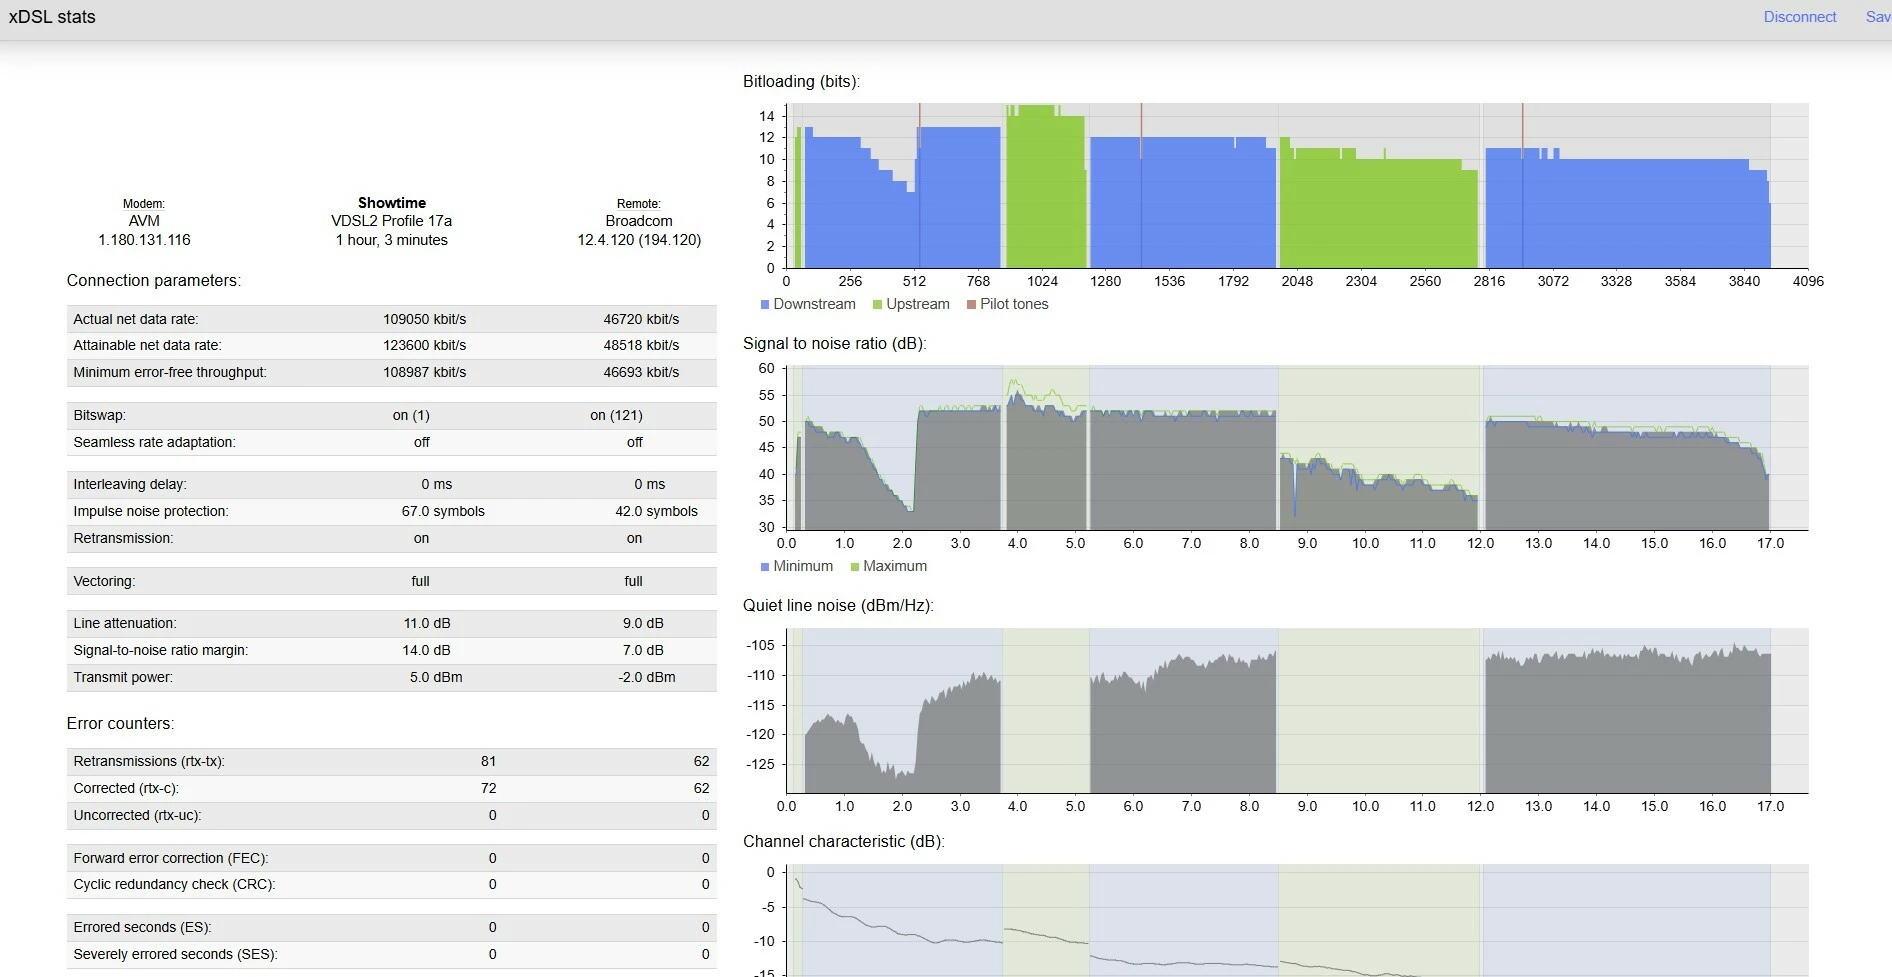Click the Vectoring row label
This screenshot has width=1892, height=977.
pyautogui.click(x=104, y=581)
